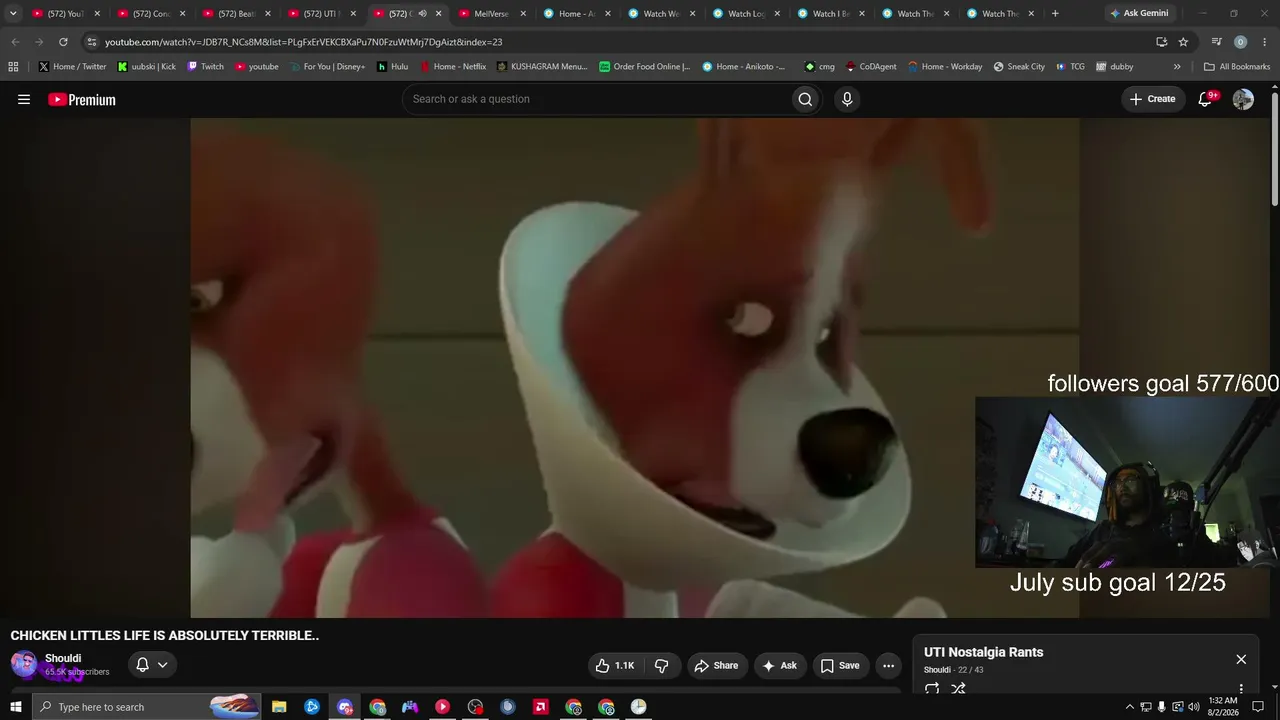Viewport: 1280px width, 720px height.
Task: Open the Home - Workday bookmark
Action: tap(945, 67)
